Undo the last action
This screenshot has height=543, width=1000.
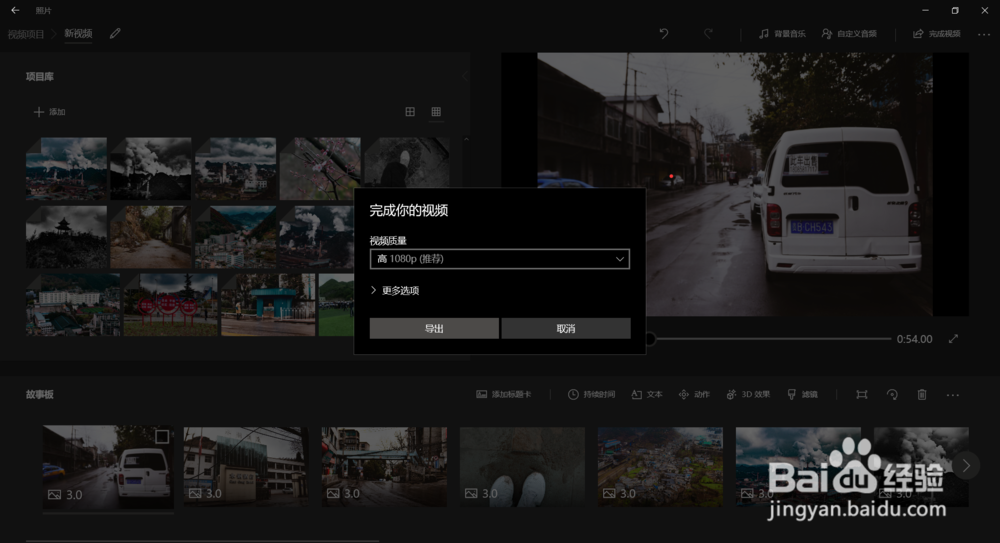click(664, 34)
